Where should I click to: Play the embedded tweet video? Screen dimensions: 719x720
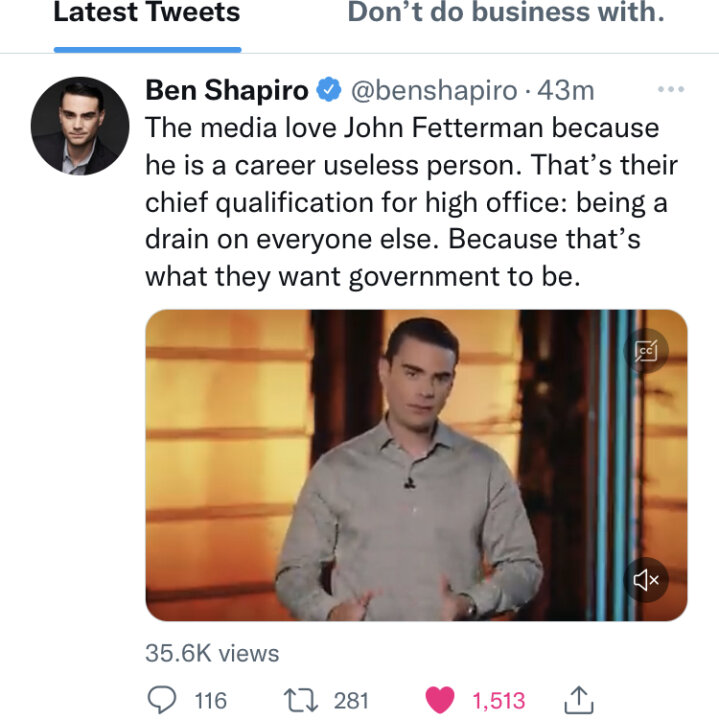coord(416,465)
